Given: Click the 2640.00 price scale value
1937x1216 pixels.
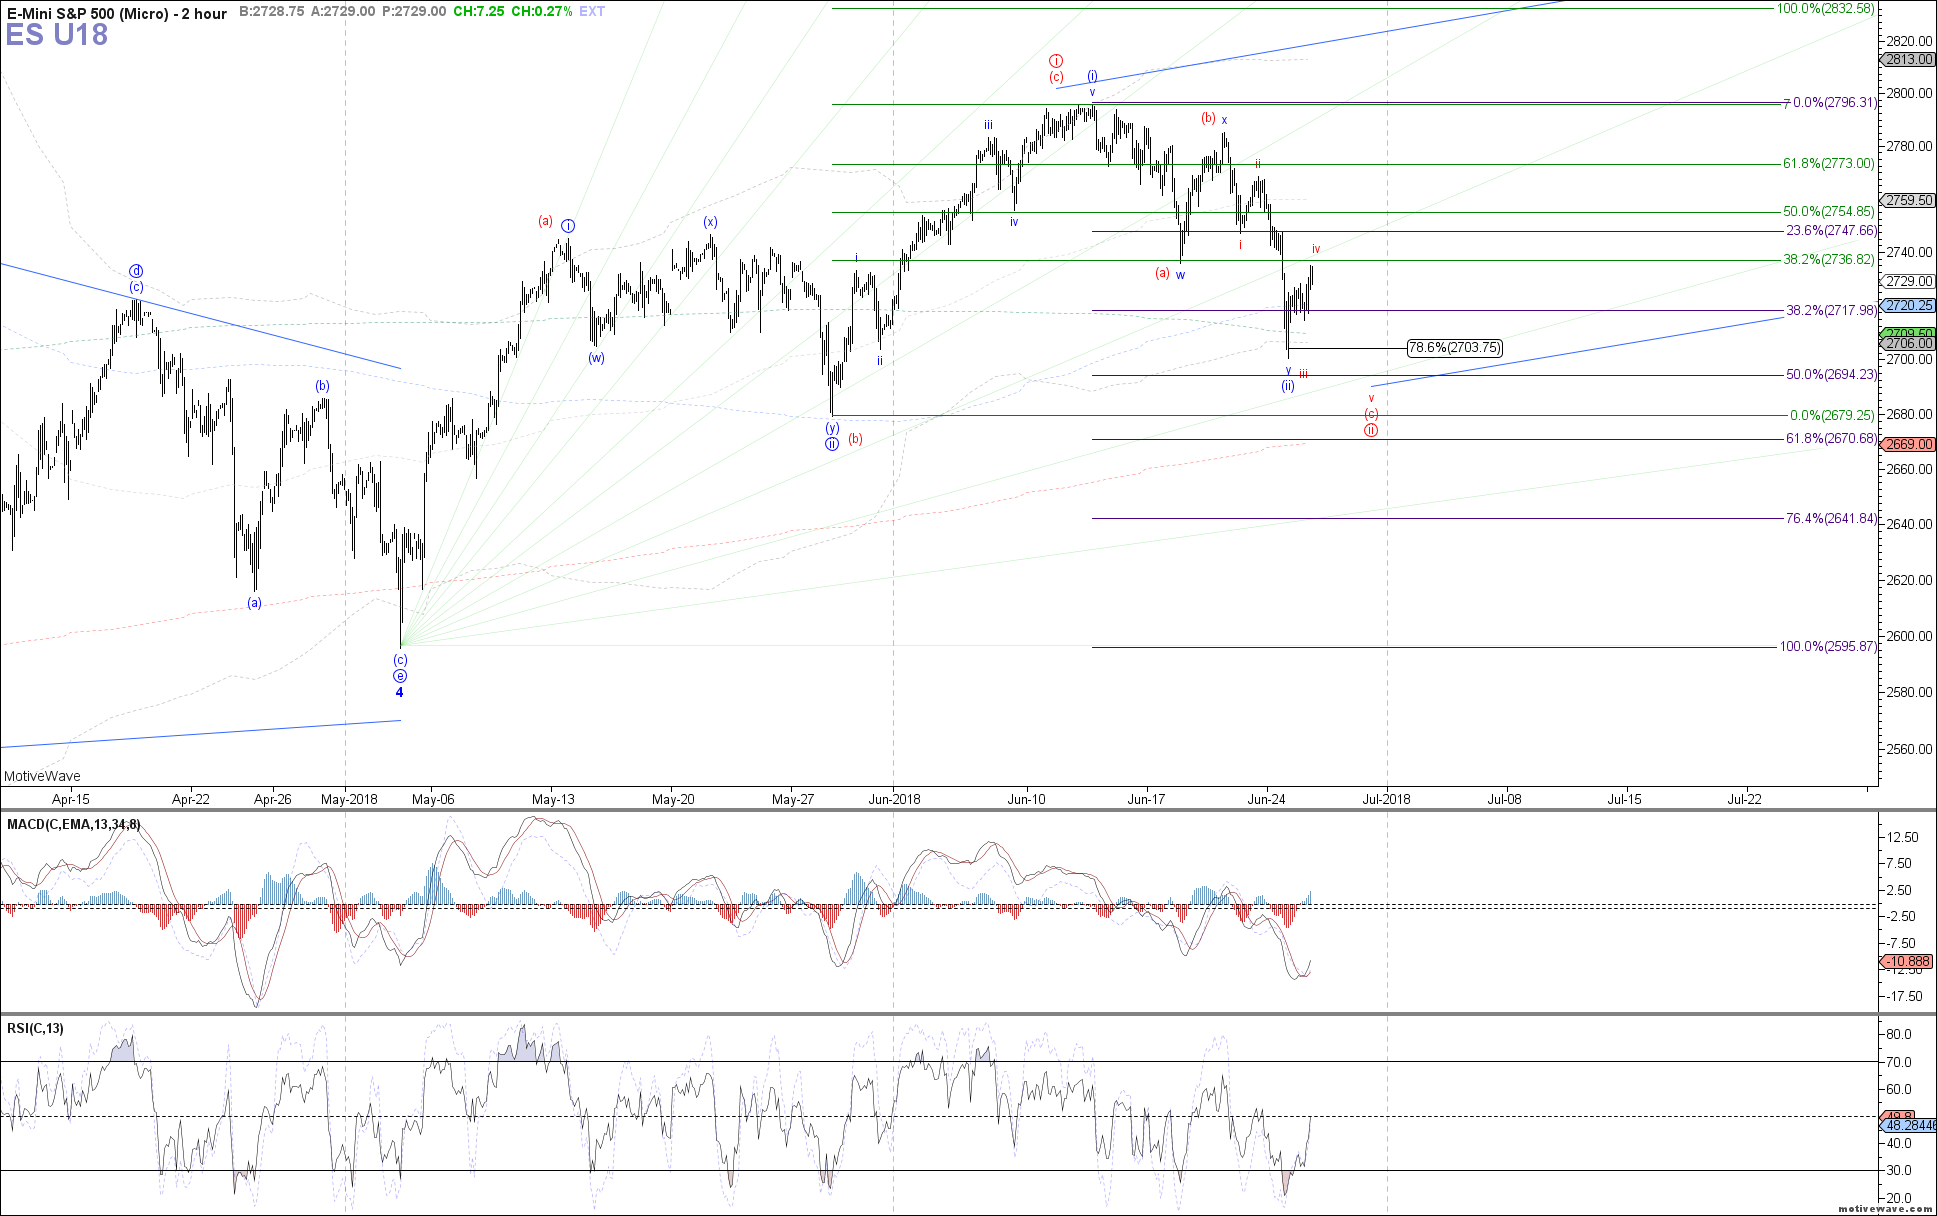Looking at the screenshot, I should pos(1909,525).
